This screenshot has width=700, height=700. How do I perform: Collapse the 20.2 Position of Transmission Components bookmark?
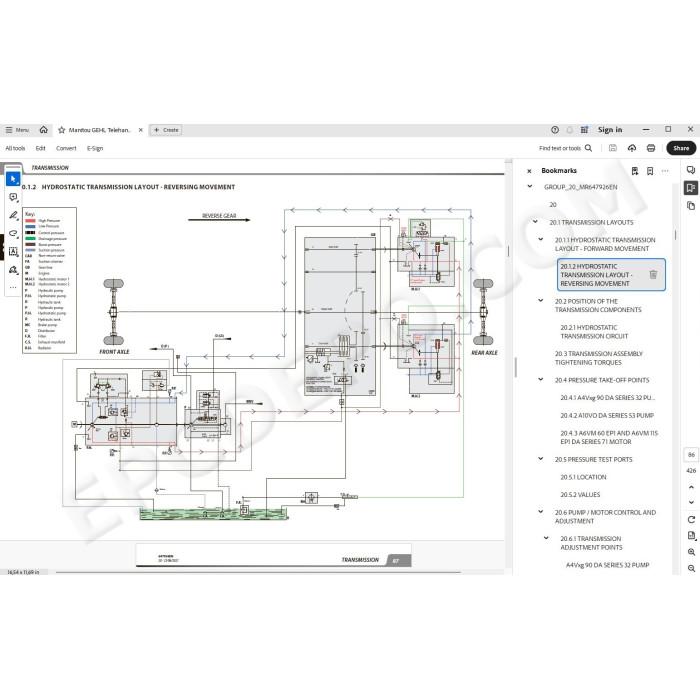click(x=541, y=301)
